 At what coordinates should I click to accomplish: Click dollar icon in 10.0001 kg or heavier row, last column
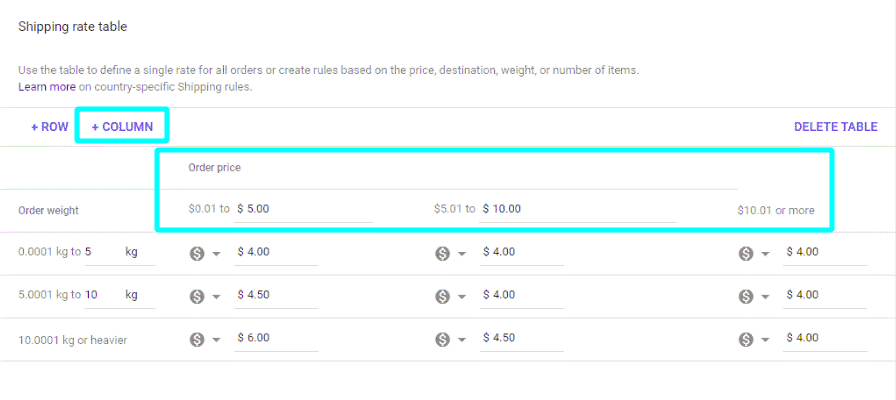[x=746, y=340]
